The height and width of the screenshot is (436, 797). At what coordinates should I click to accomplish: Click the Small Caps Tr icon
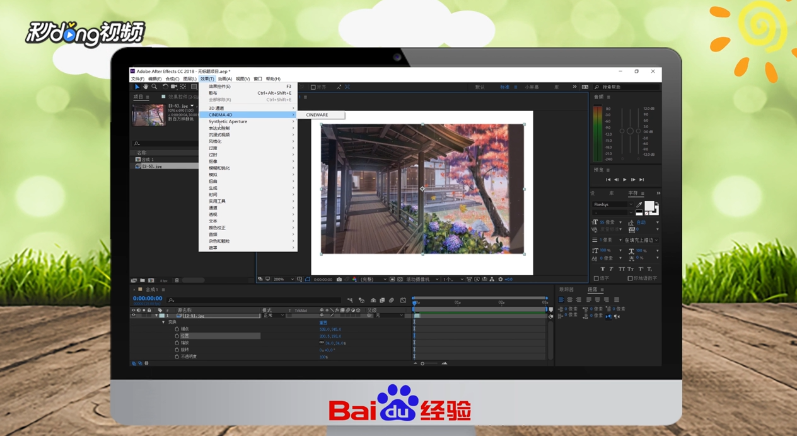click(630, 269)
